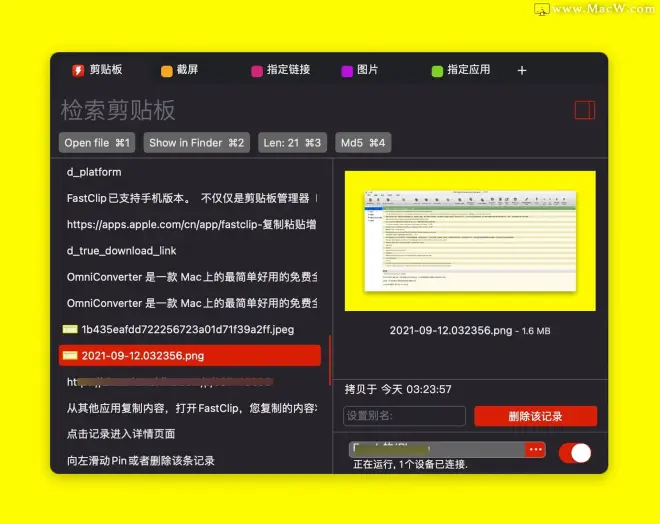The image size is (660, 524).
Task: Add a new tab with plus icon
Action: coord(522,70)
